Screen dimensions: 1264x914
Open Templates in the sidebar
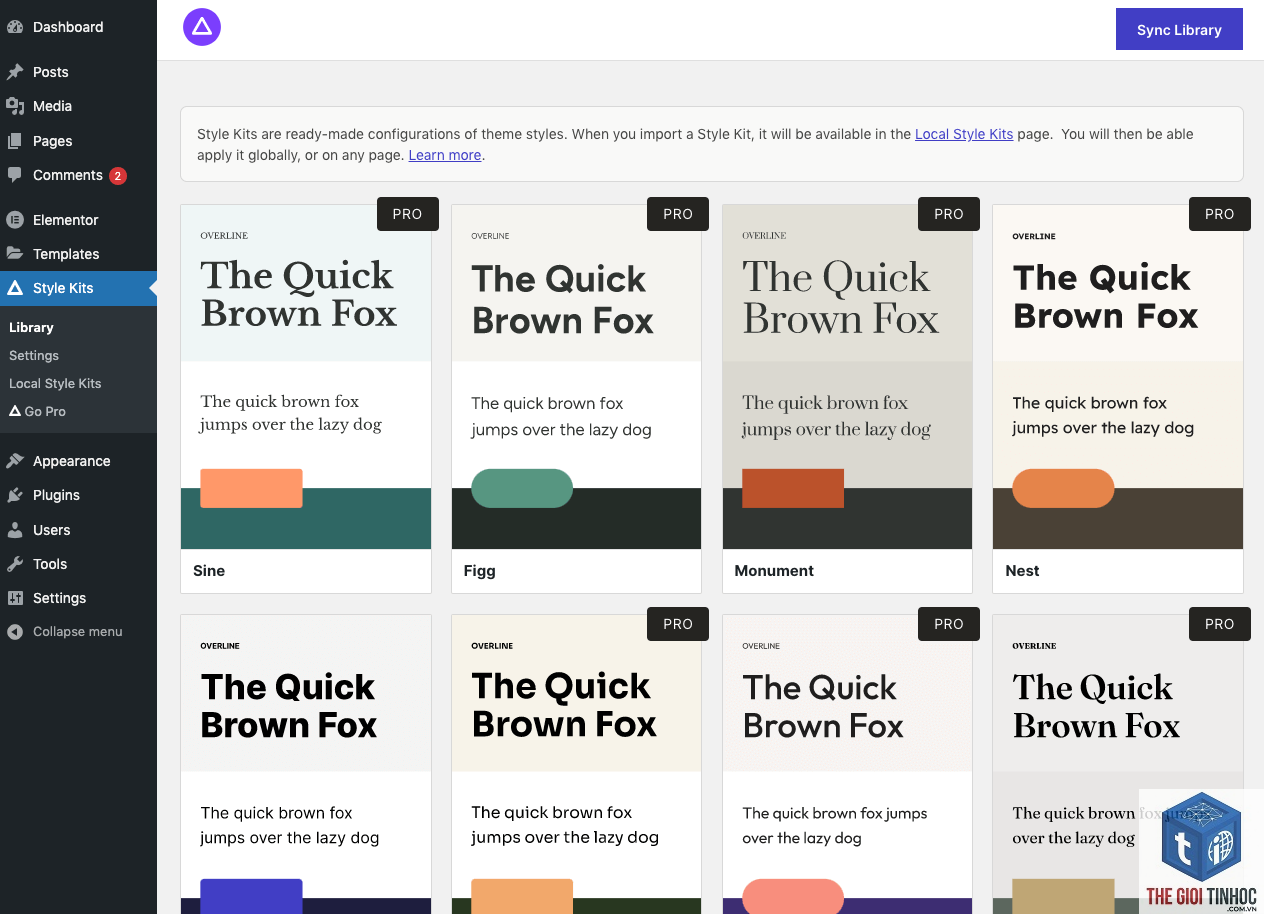[x=78, y=254]
